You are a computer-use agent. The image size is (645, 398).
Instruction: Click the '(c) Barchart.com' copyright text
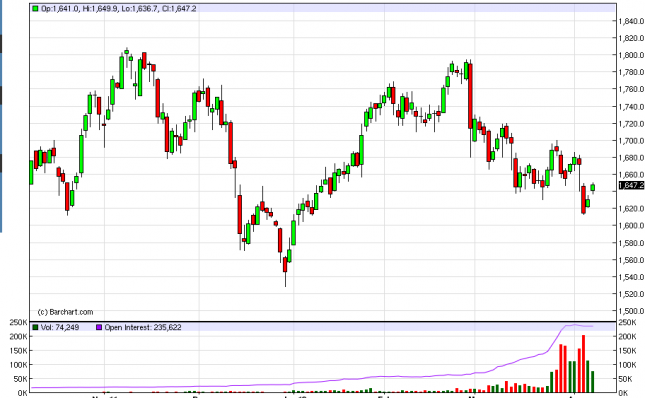[65, 312]
